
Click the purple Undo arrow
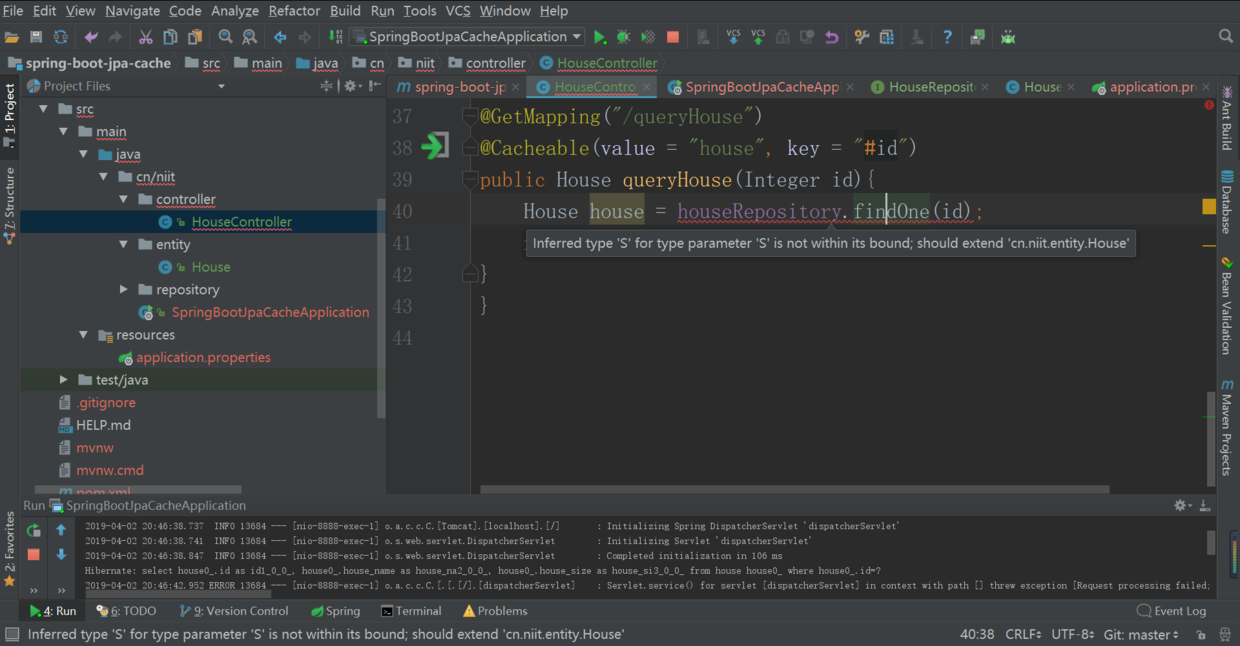[x=91, y=37]
